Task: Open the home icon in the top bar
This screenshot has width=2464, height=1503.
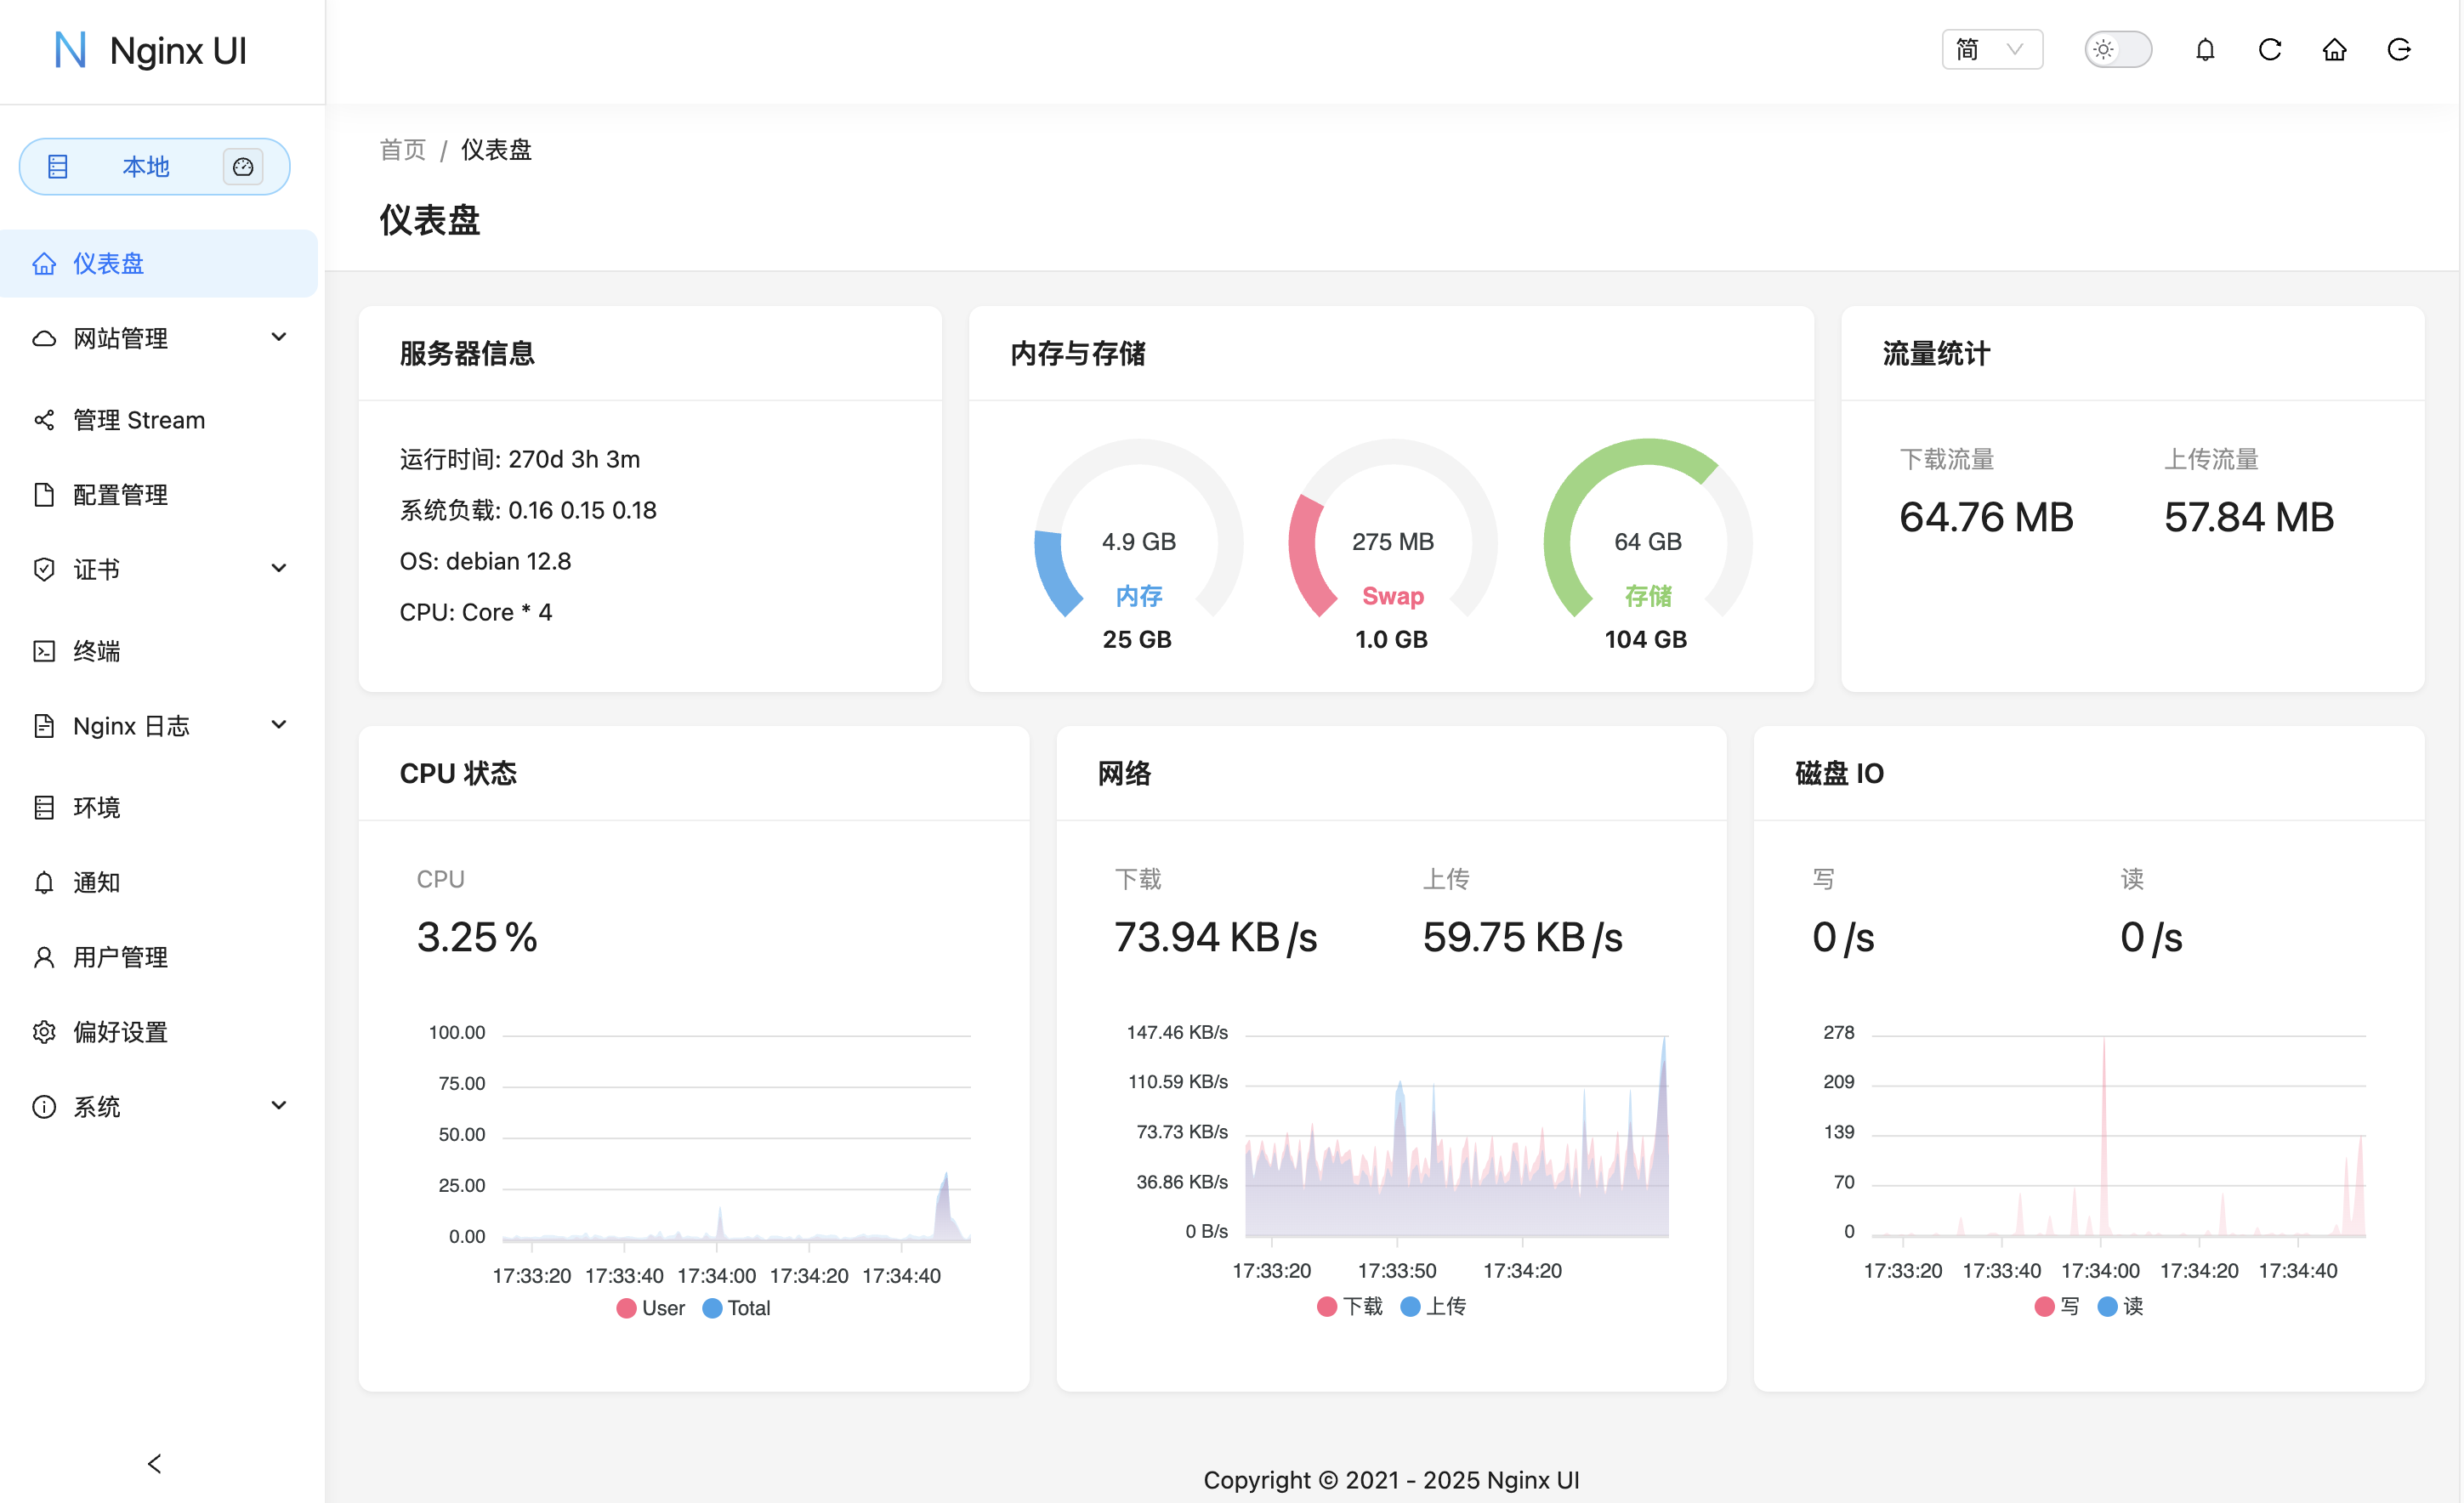Action: click(x=2334, y=50)
